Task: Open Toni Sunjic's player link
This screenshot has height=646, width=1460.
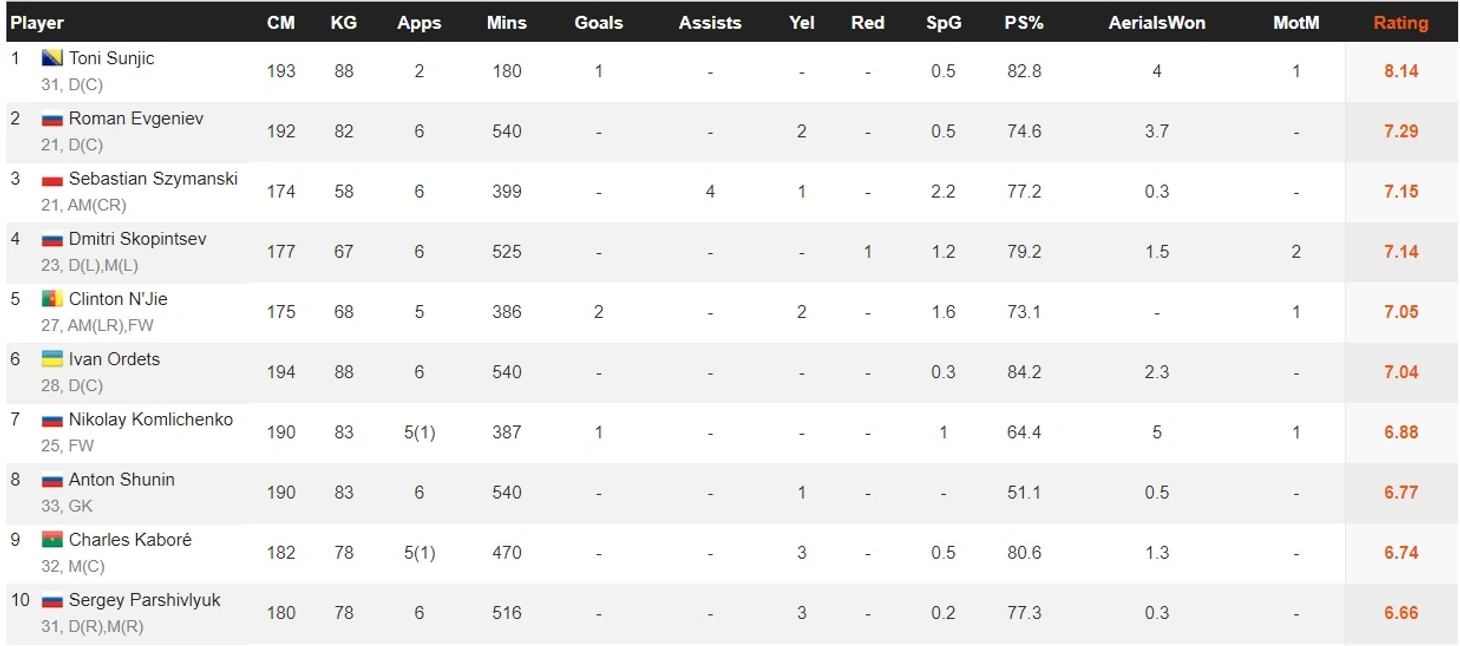Action: (x=112, y=58)
